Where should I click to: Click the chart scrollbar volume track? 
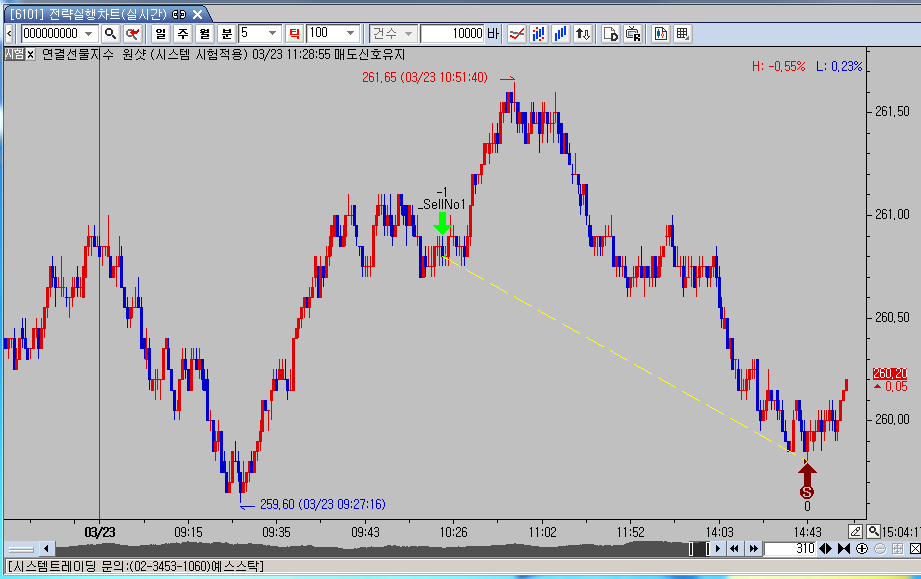tap(370, 549)
